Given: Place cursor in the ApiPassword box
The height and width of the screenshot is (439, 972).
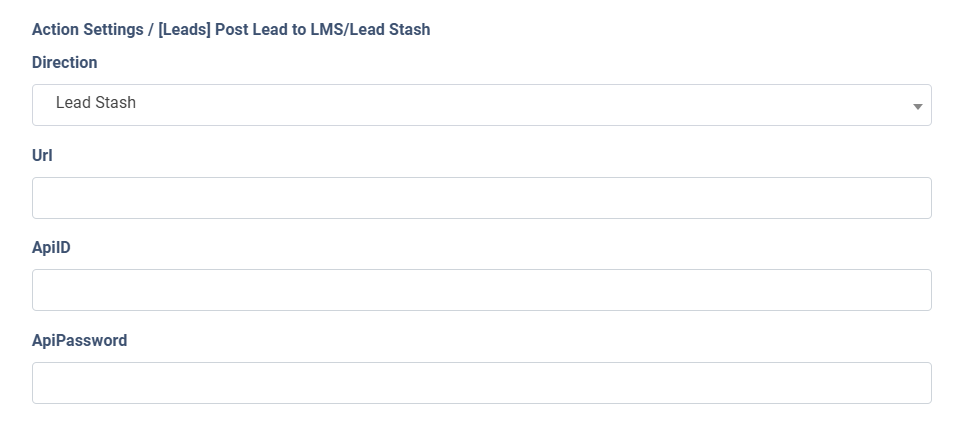Looking at the screenshot, I should click(481, 383).
